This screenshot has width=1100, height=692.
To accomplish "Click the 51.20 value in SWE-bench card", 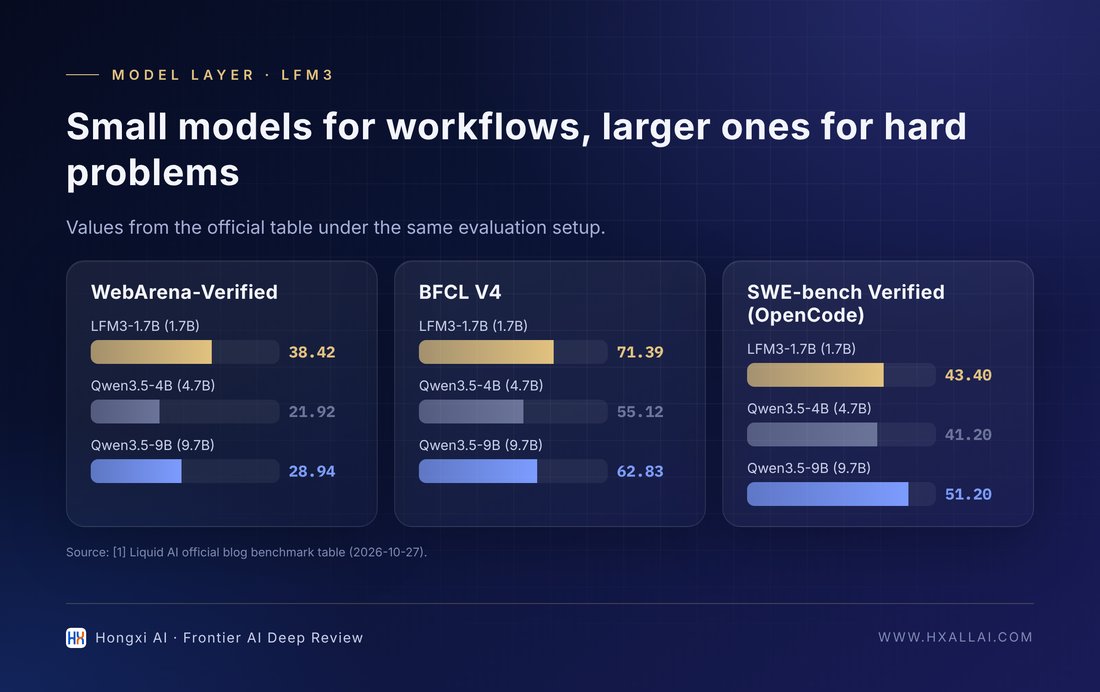I will click(x=968, y=495).
